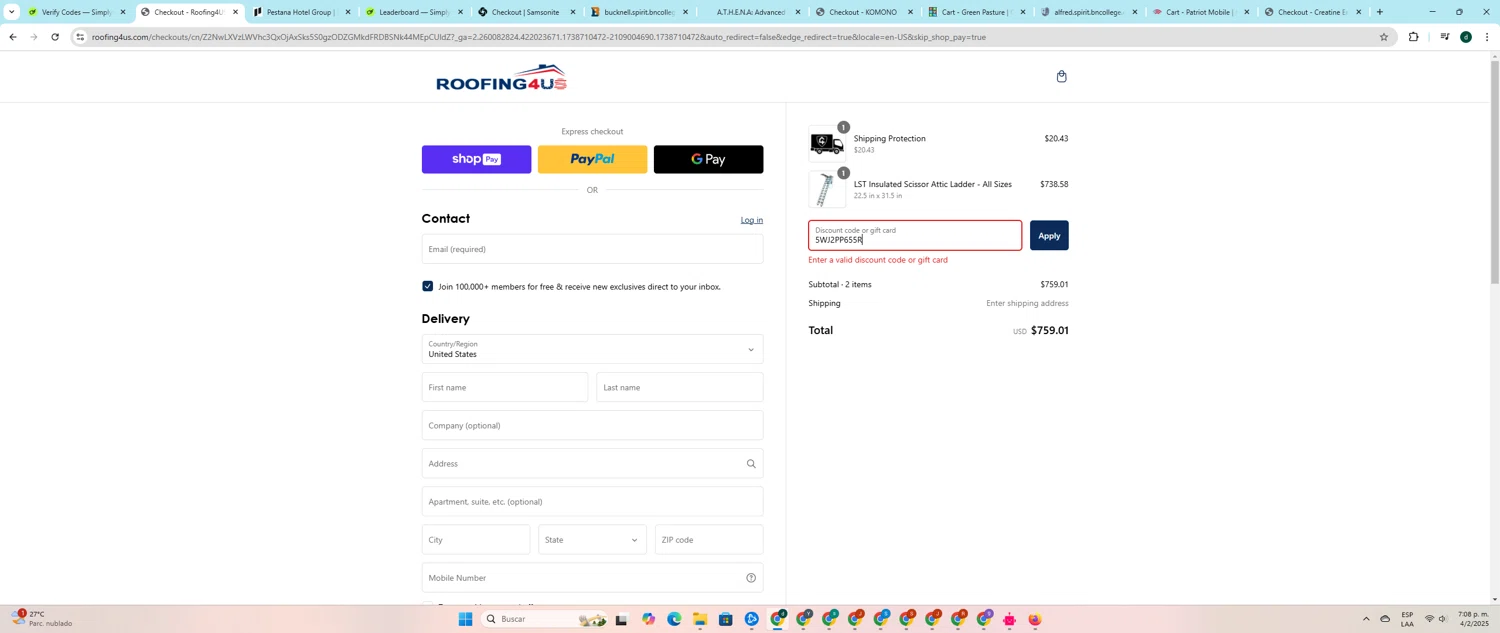
Task: Click the browser address bar URL
Action: (x=539, y=37)
